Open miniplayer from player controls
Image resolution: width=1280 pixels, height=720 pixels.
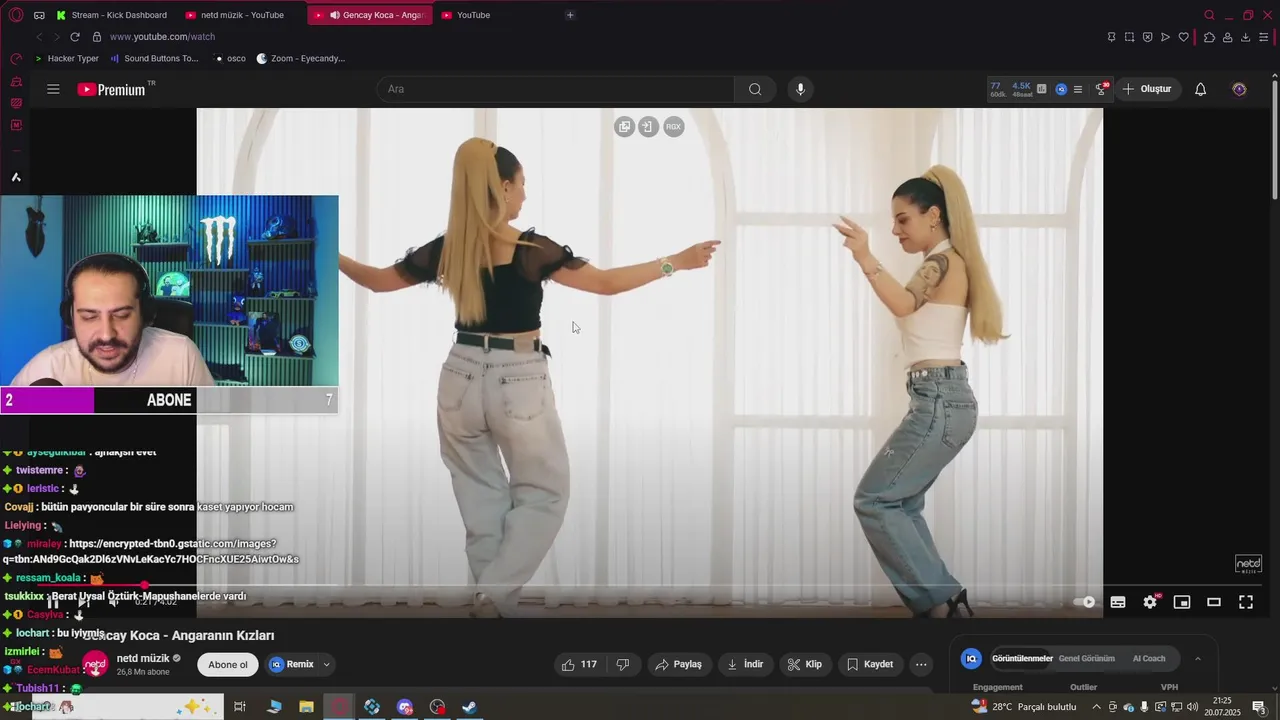point(1182,602)
